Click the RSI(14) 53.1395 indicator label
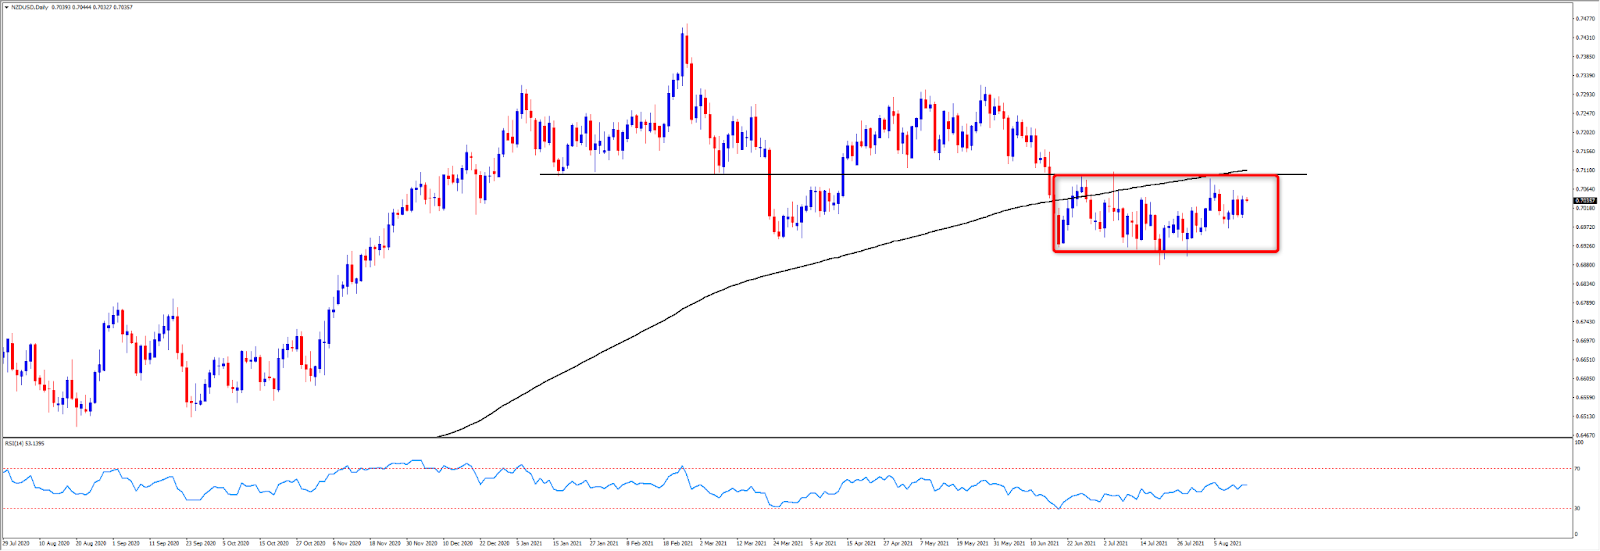Viewport: 1600px width, 551px height. pyautogui.click(x=25, y=443)
